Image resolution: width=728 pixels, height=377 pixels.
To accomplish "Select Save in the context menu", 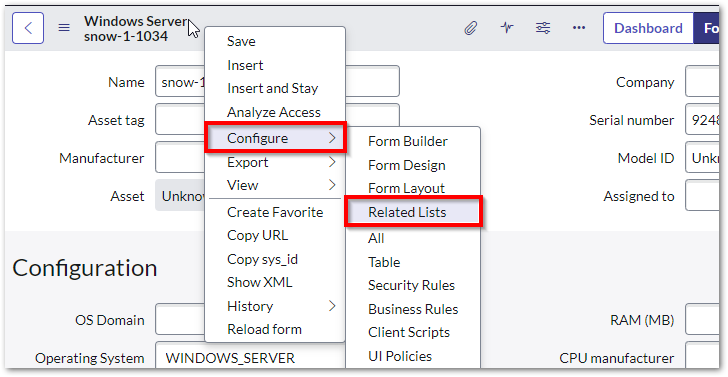I will 275,41.
